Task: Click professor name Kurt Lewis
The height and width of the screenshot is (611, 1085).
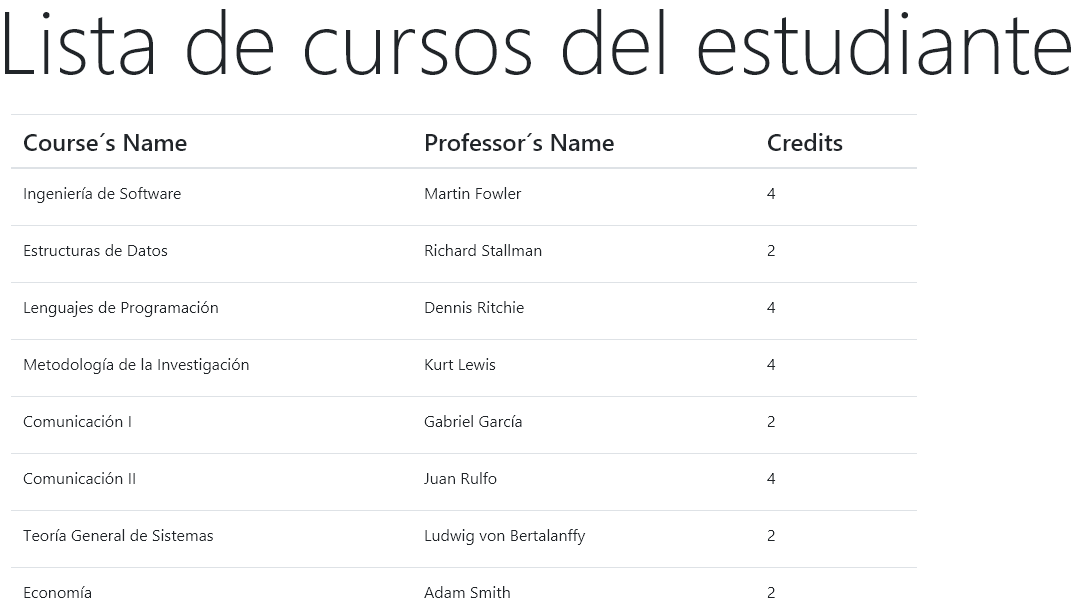Action: 460,365
